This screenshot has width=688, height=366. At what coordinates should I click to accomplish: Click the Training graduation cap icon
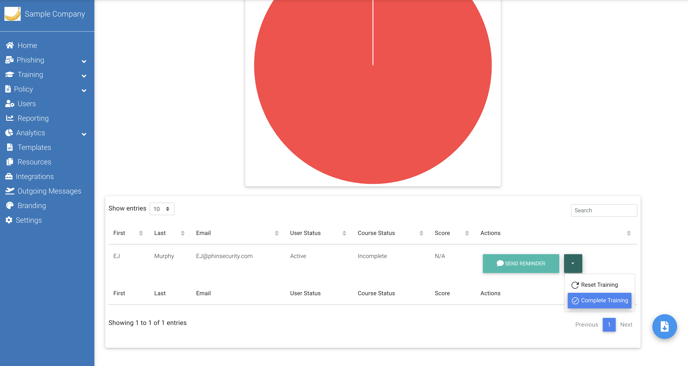[x=10, y=75]
